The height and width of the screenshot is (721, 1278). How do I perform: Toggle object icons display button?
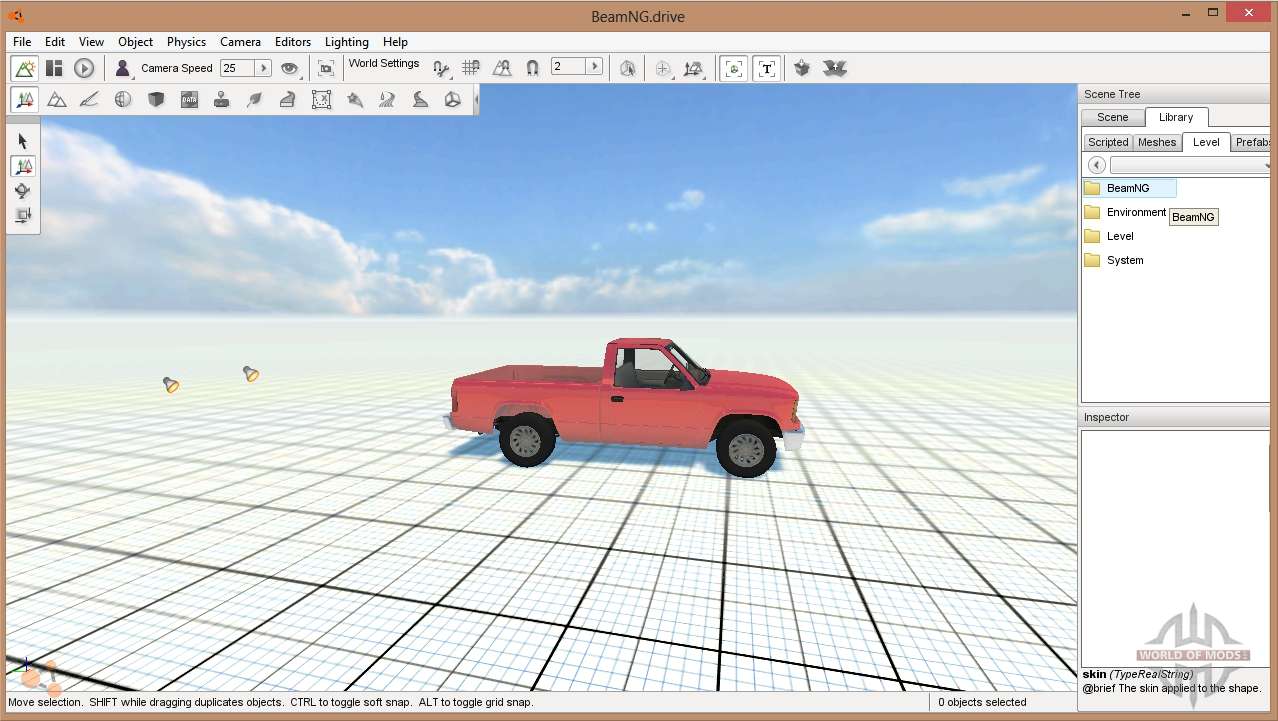734,68
